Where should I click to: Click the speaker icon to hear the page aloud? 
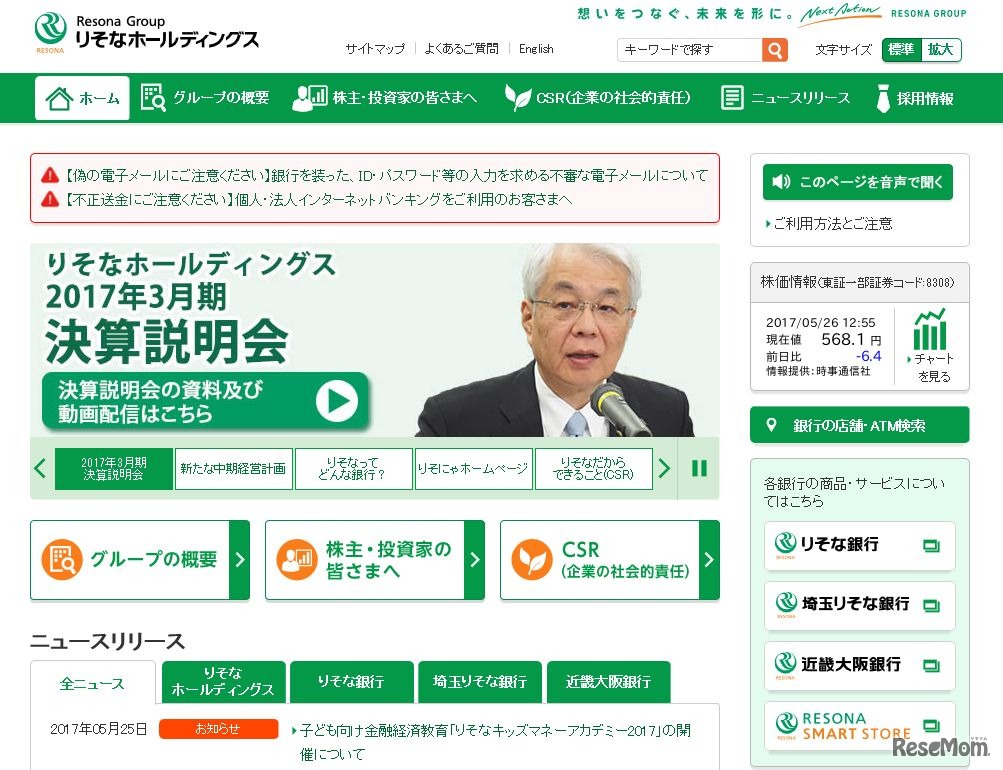click(781, 182)
